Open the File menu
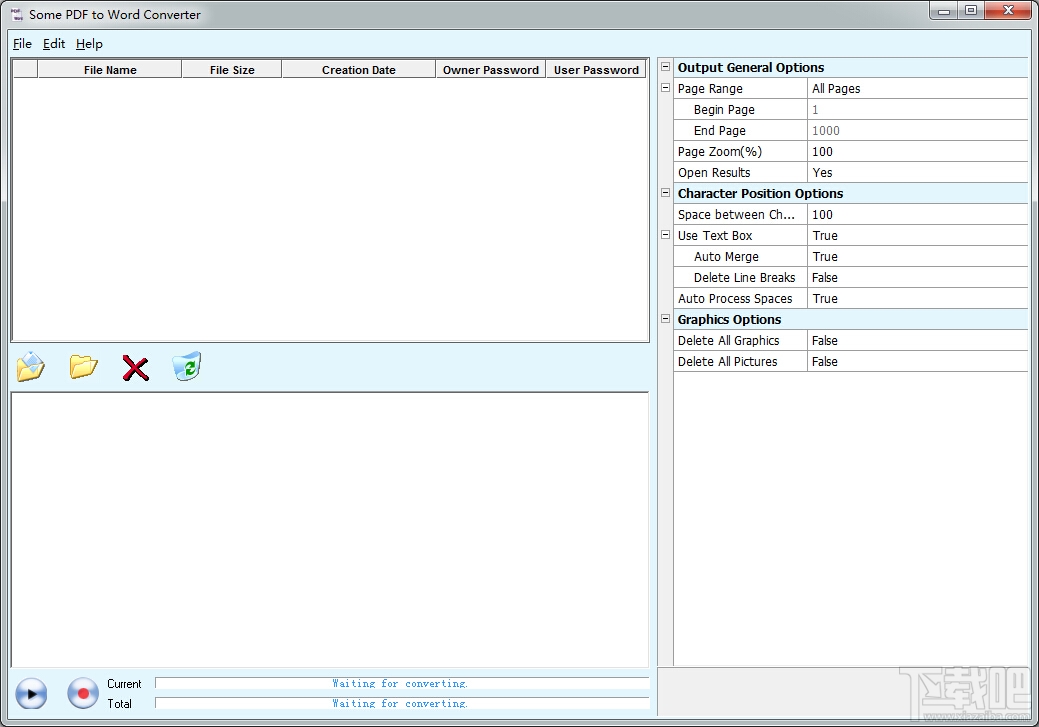This screenshot has width=1039, height=727. point(22,44)
